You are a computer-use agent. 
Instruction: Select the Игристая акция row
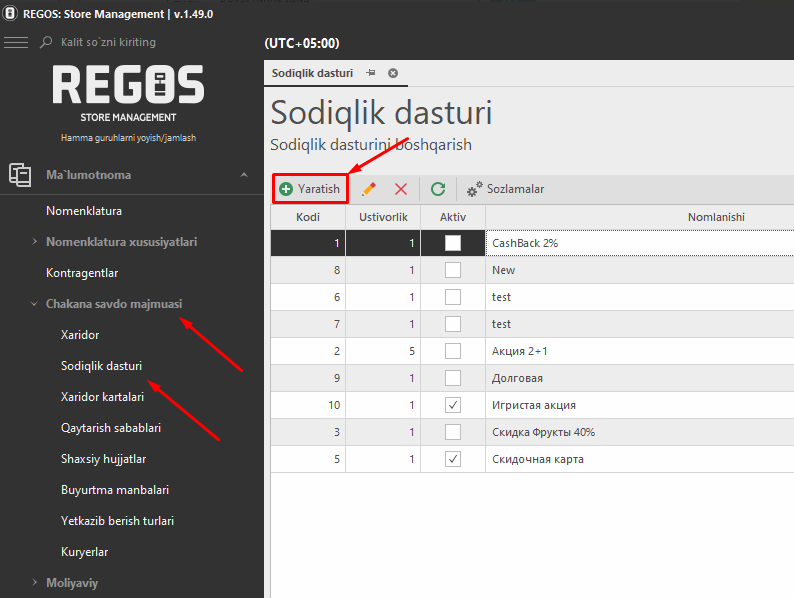(532, 405)
